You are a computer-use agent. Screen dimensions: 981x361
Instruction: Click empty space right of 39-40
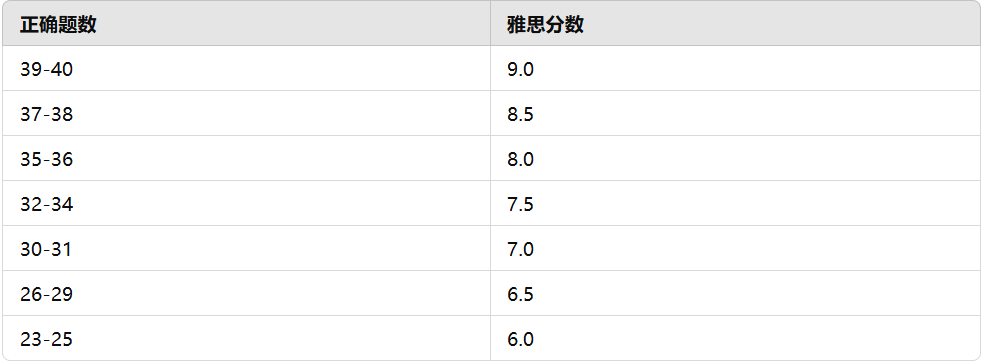(282, 68)
